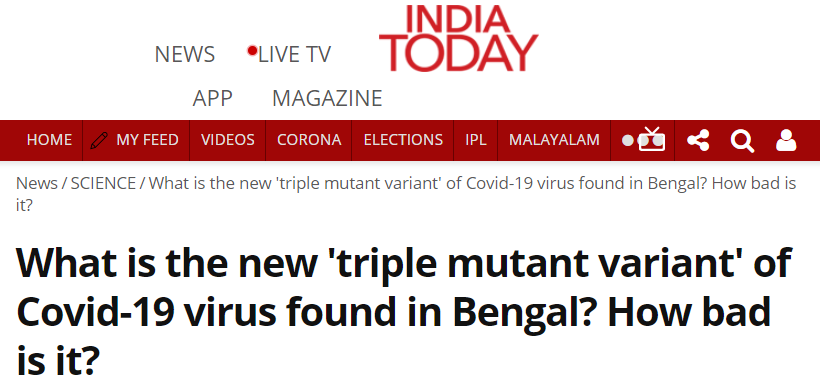Switch to the MALAYALAM edition
The width and height of the screenshot is (820, 381).
tap(554, 140)
